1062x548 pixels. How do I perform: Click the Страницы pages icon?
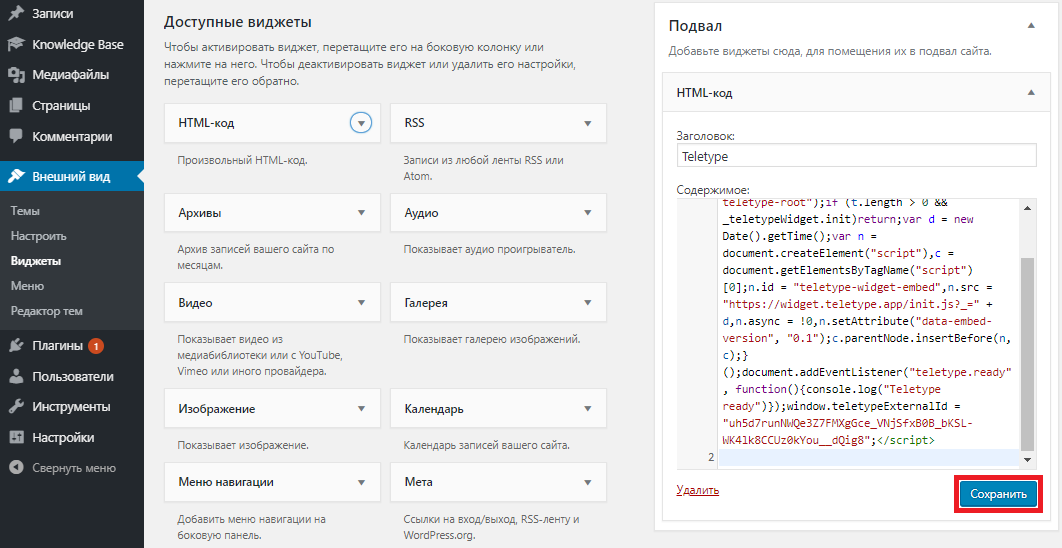(x=16, y=106)
